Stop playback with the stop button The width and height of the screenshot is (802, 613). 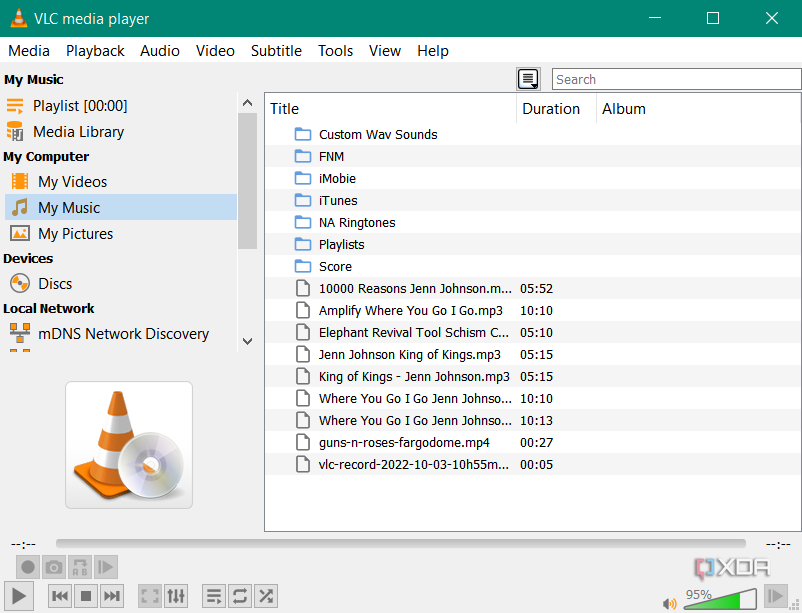pyautogui.click(x=86, y=596)
